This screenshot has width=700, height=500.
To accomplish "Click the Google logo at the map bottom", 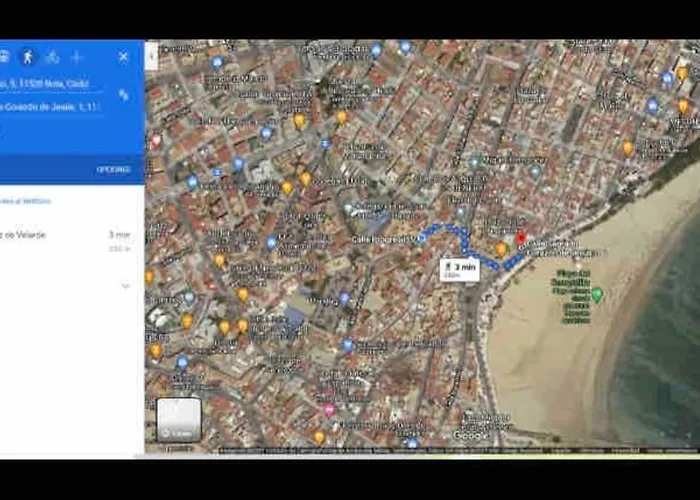I will 469,435.
